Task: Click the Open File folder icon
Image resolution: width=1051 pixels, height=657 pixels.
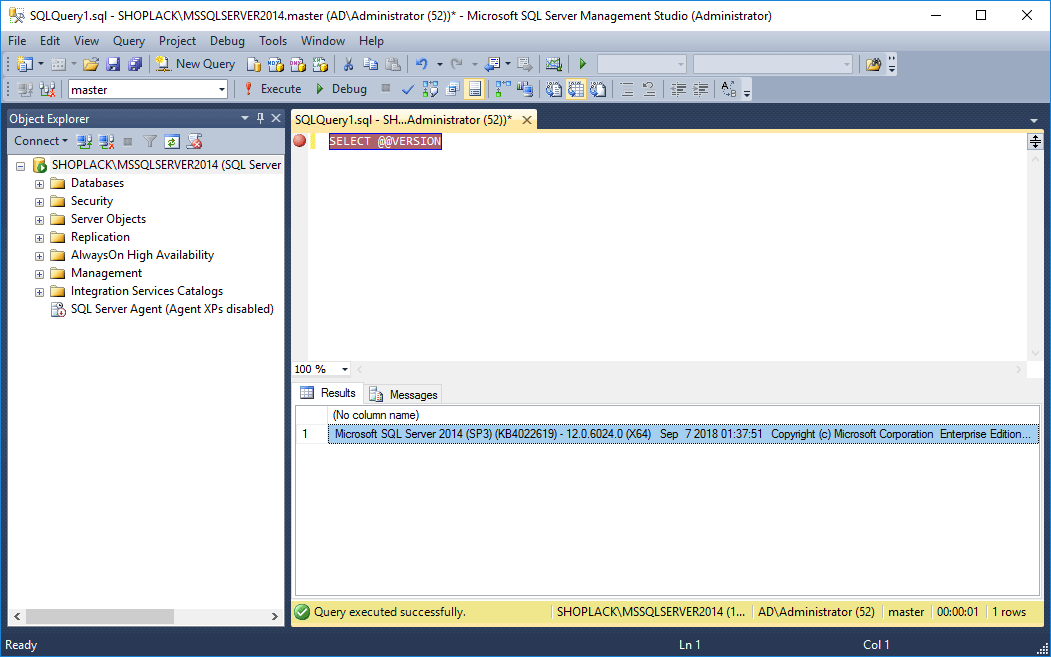Action: tap(91, 64)
